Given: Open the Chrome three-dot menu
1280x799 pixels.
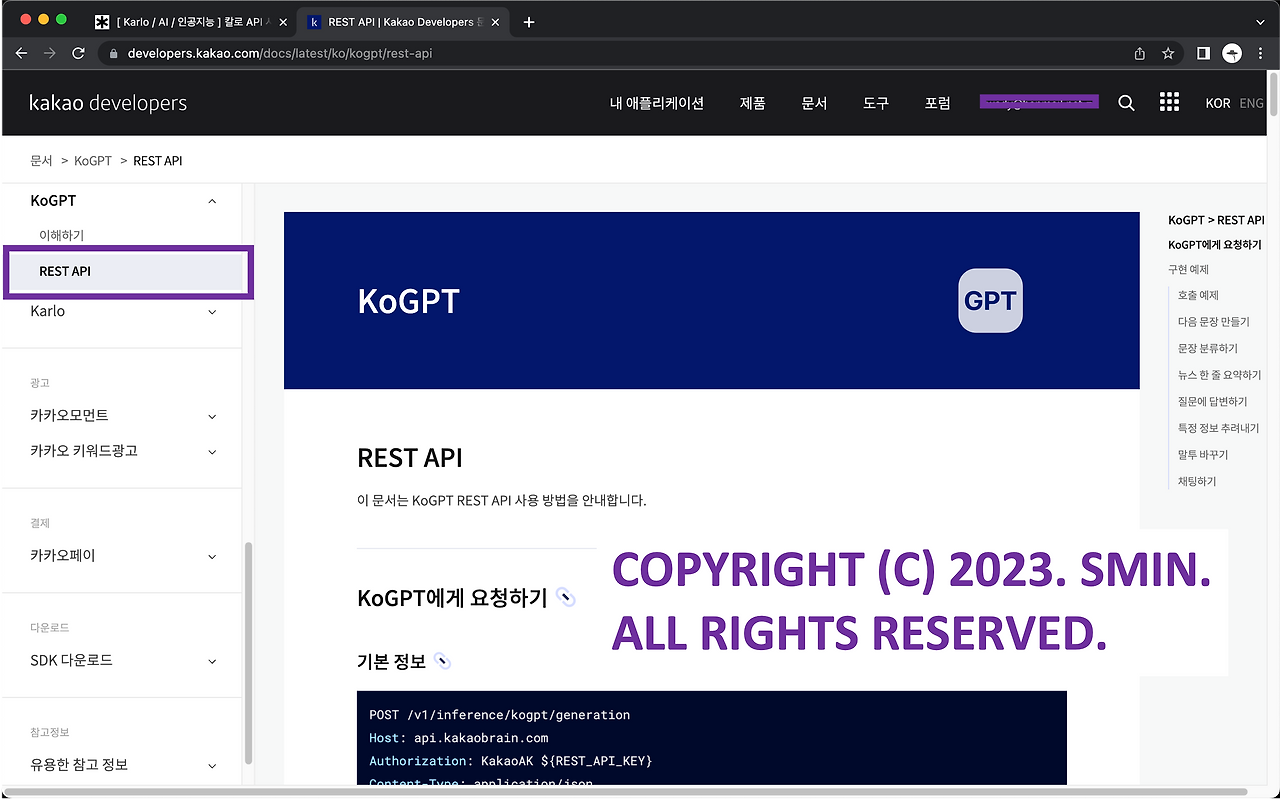Looking at the screenshot, I should [1260, 53].
